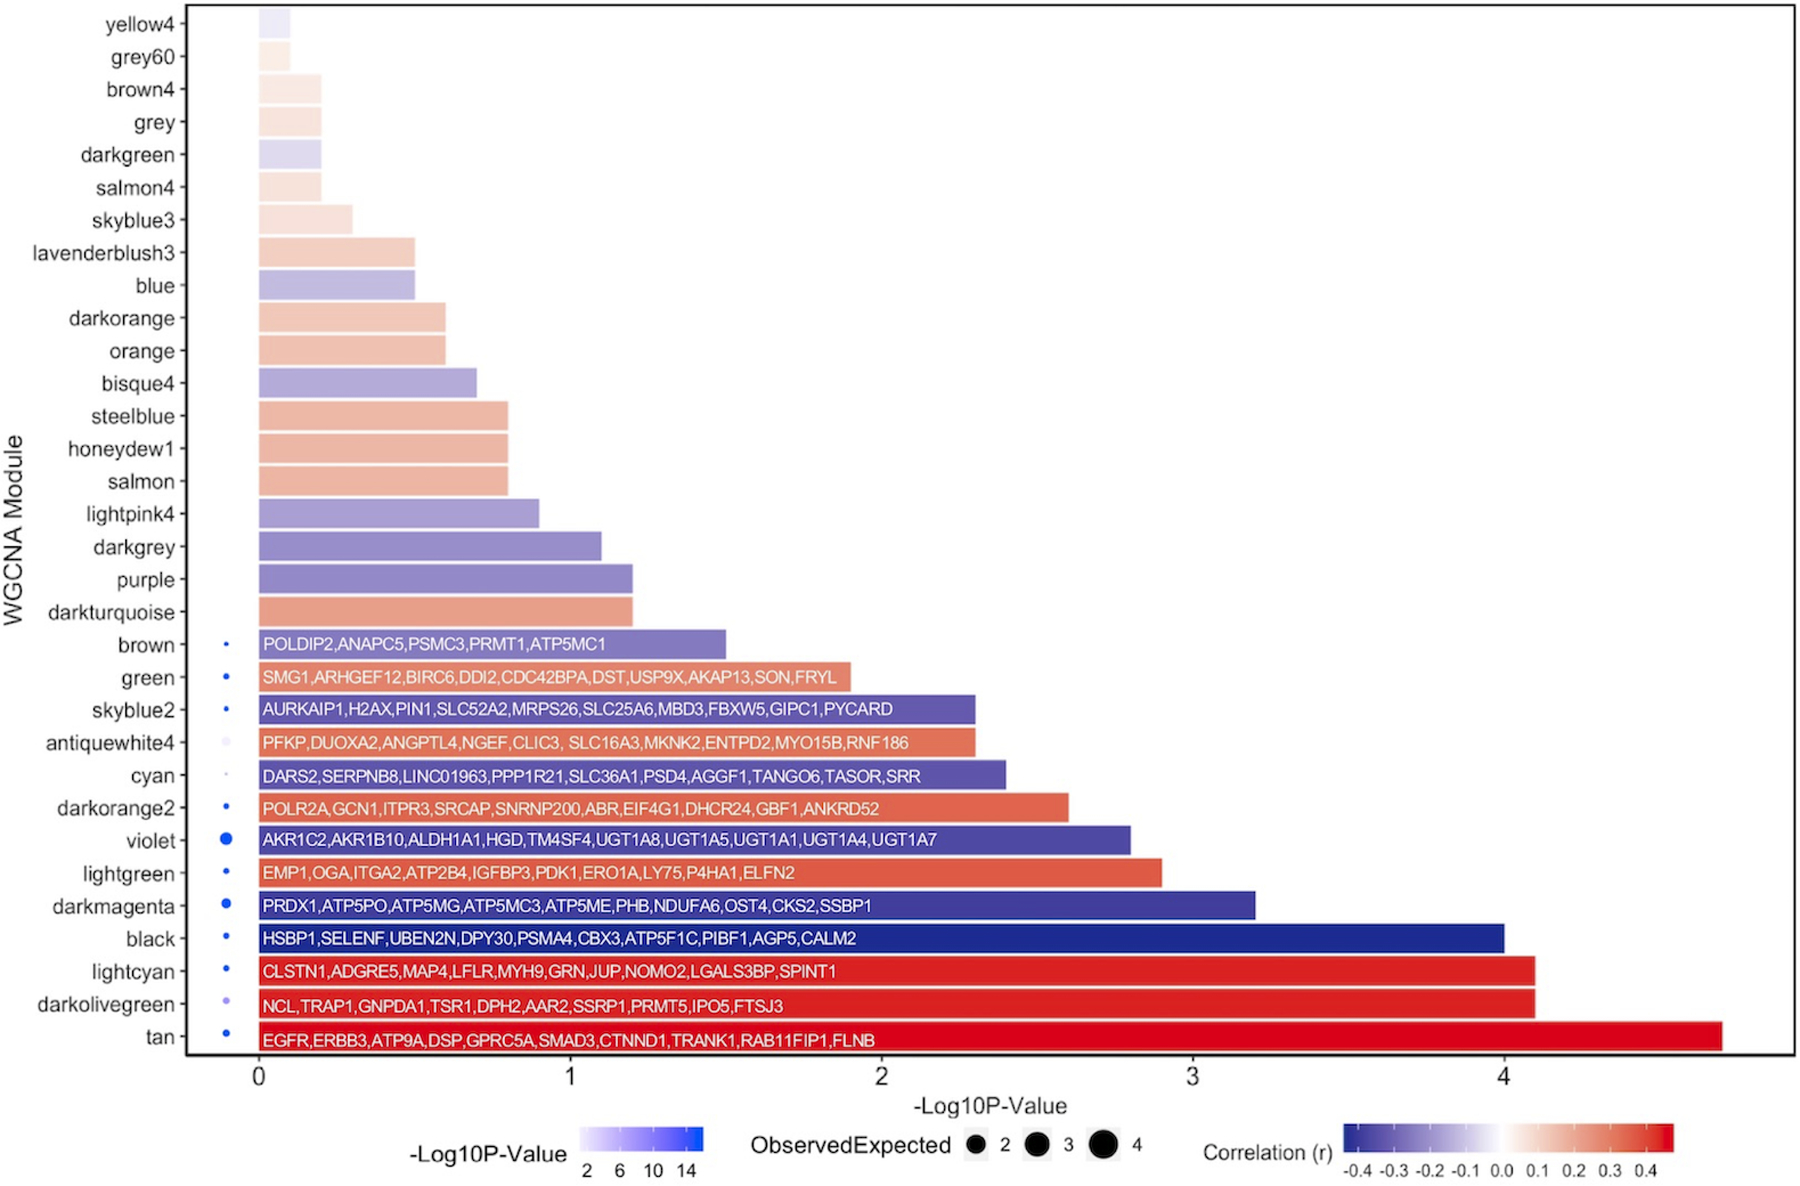Screen dimensions: 1800x1186
Task: Click the '-0.4' correlation legend tick
Action: pos(1357,1171)
